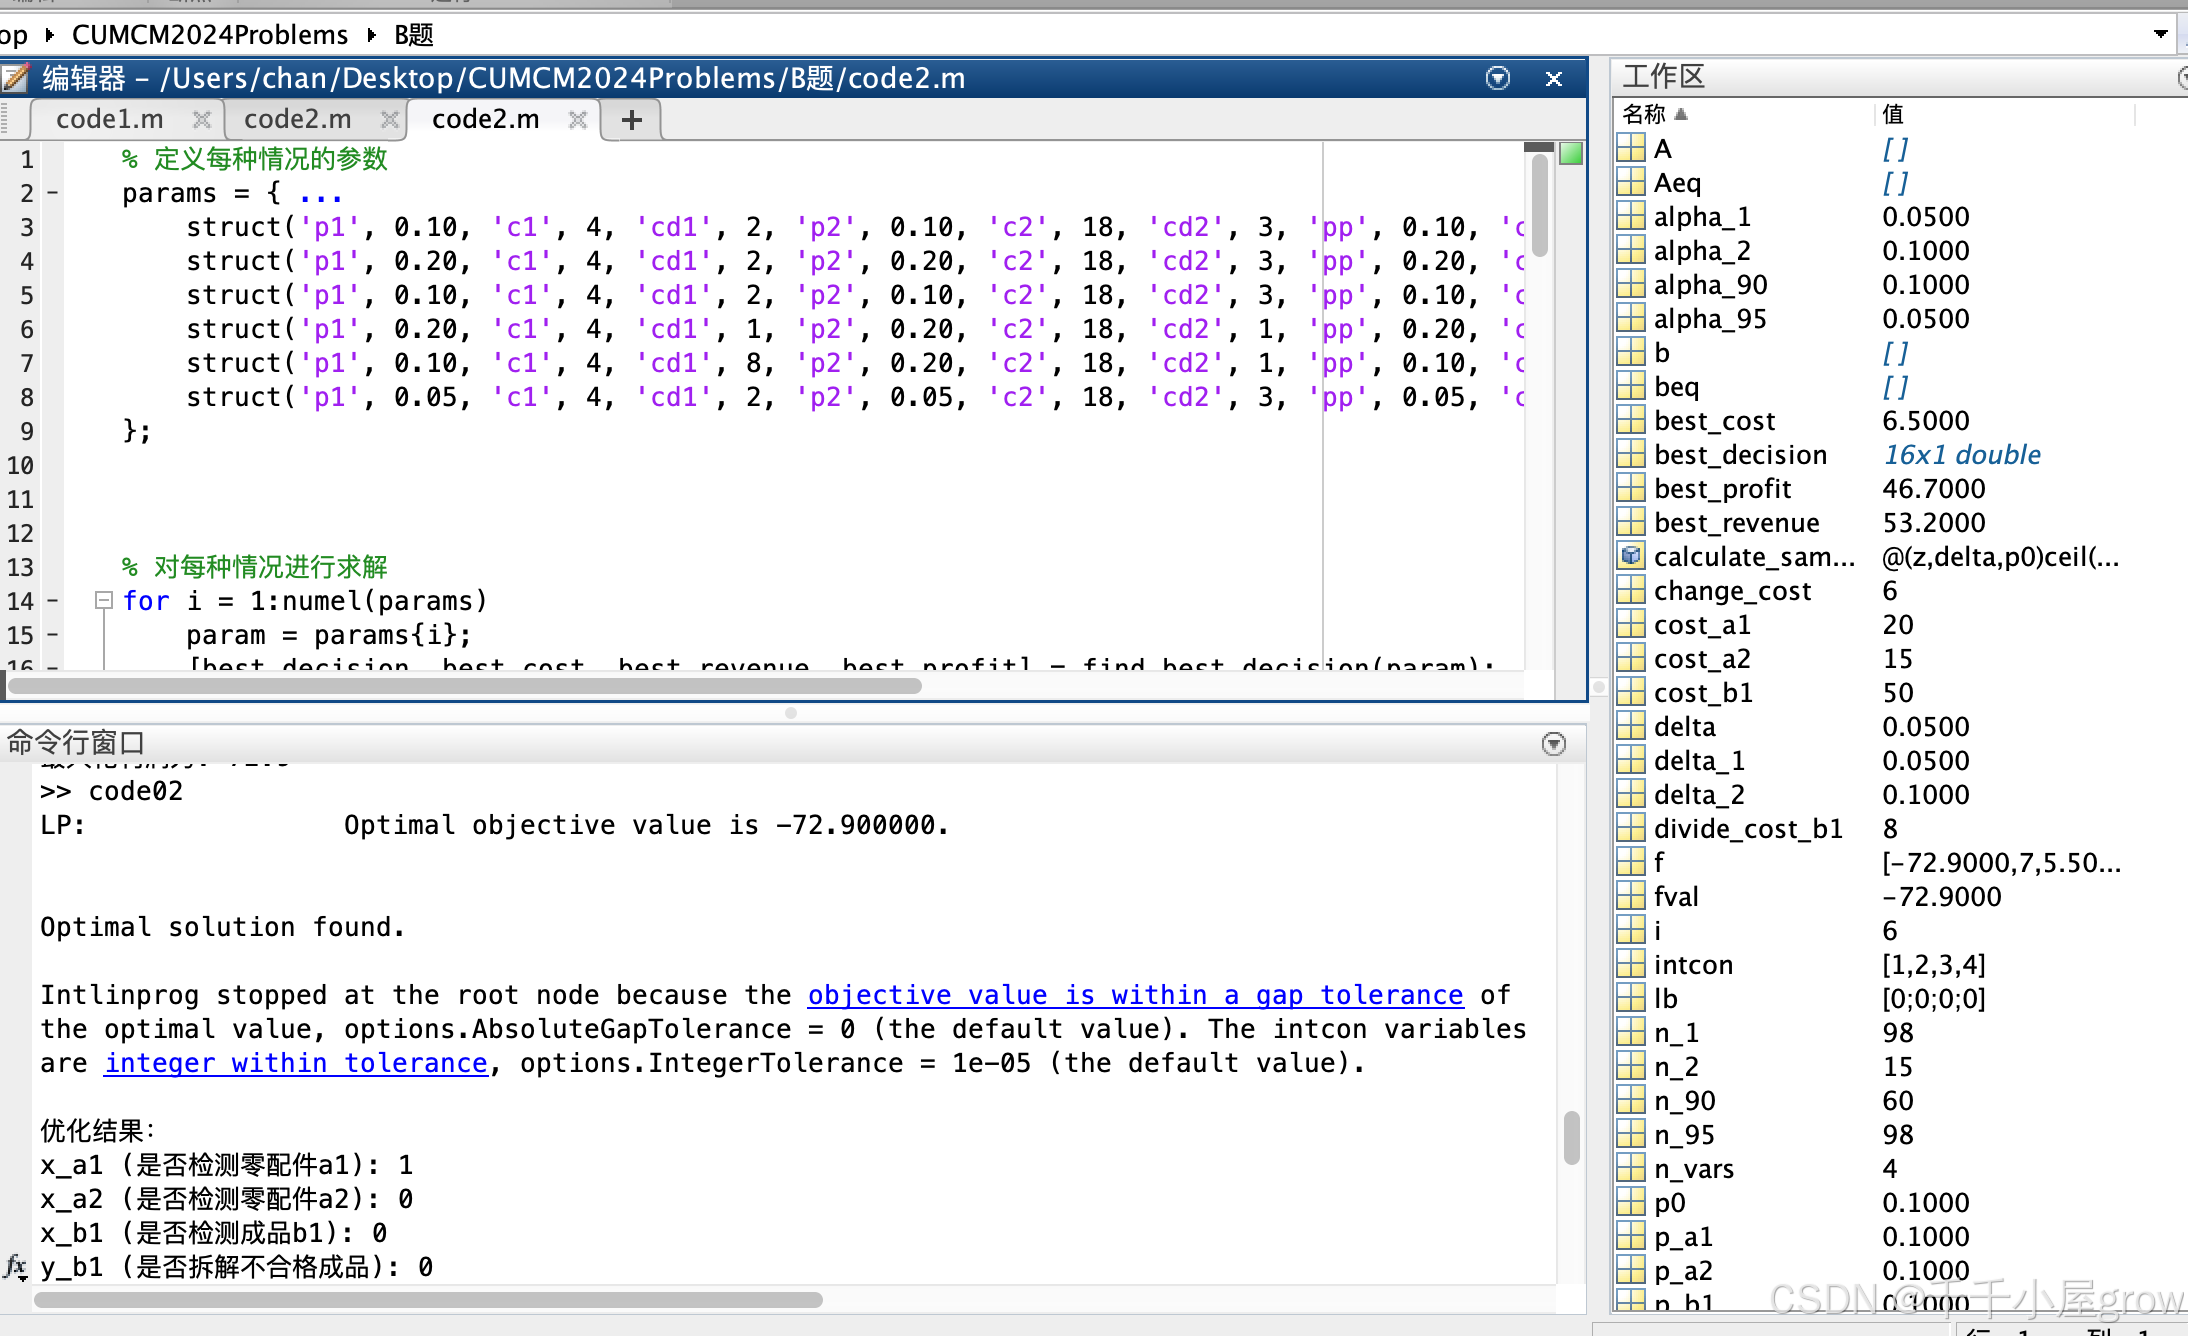The height and width of the screenshot is (1336, 2188).
Task: Click the editor horizontal scrollbar
Action: point(465,686)
